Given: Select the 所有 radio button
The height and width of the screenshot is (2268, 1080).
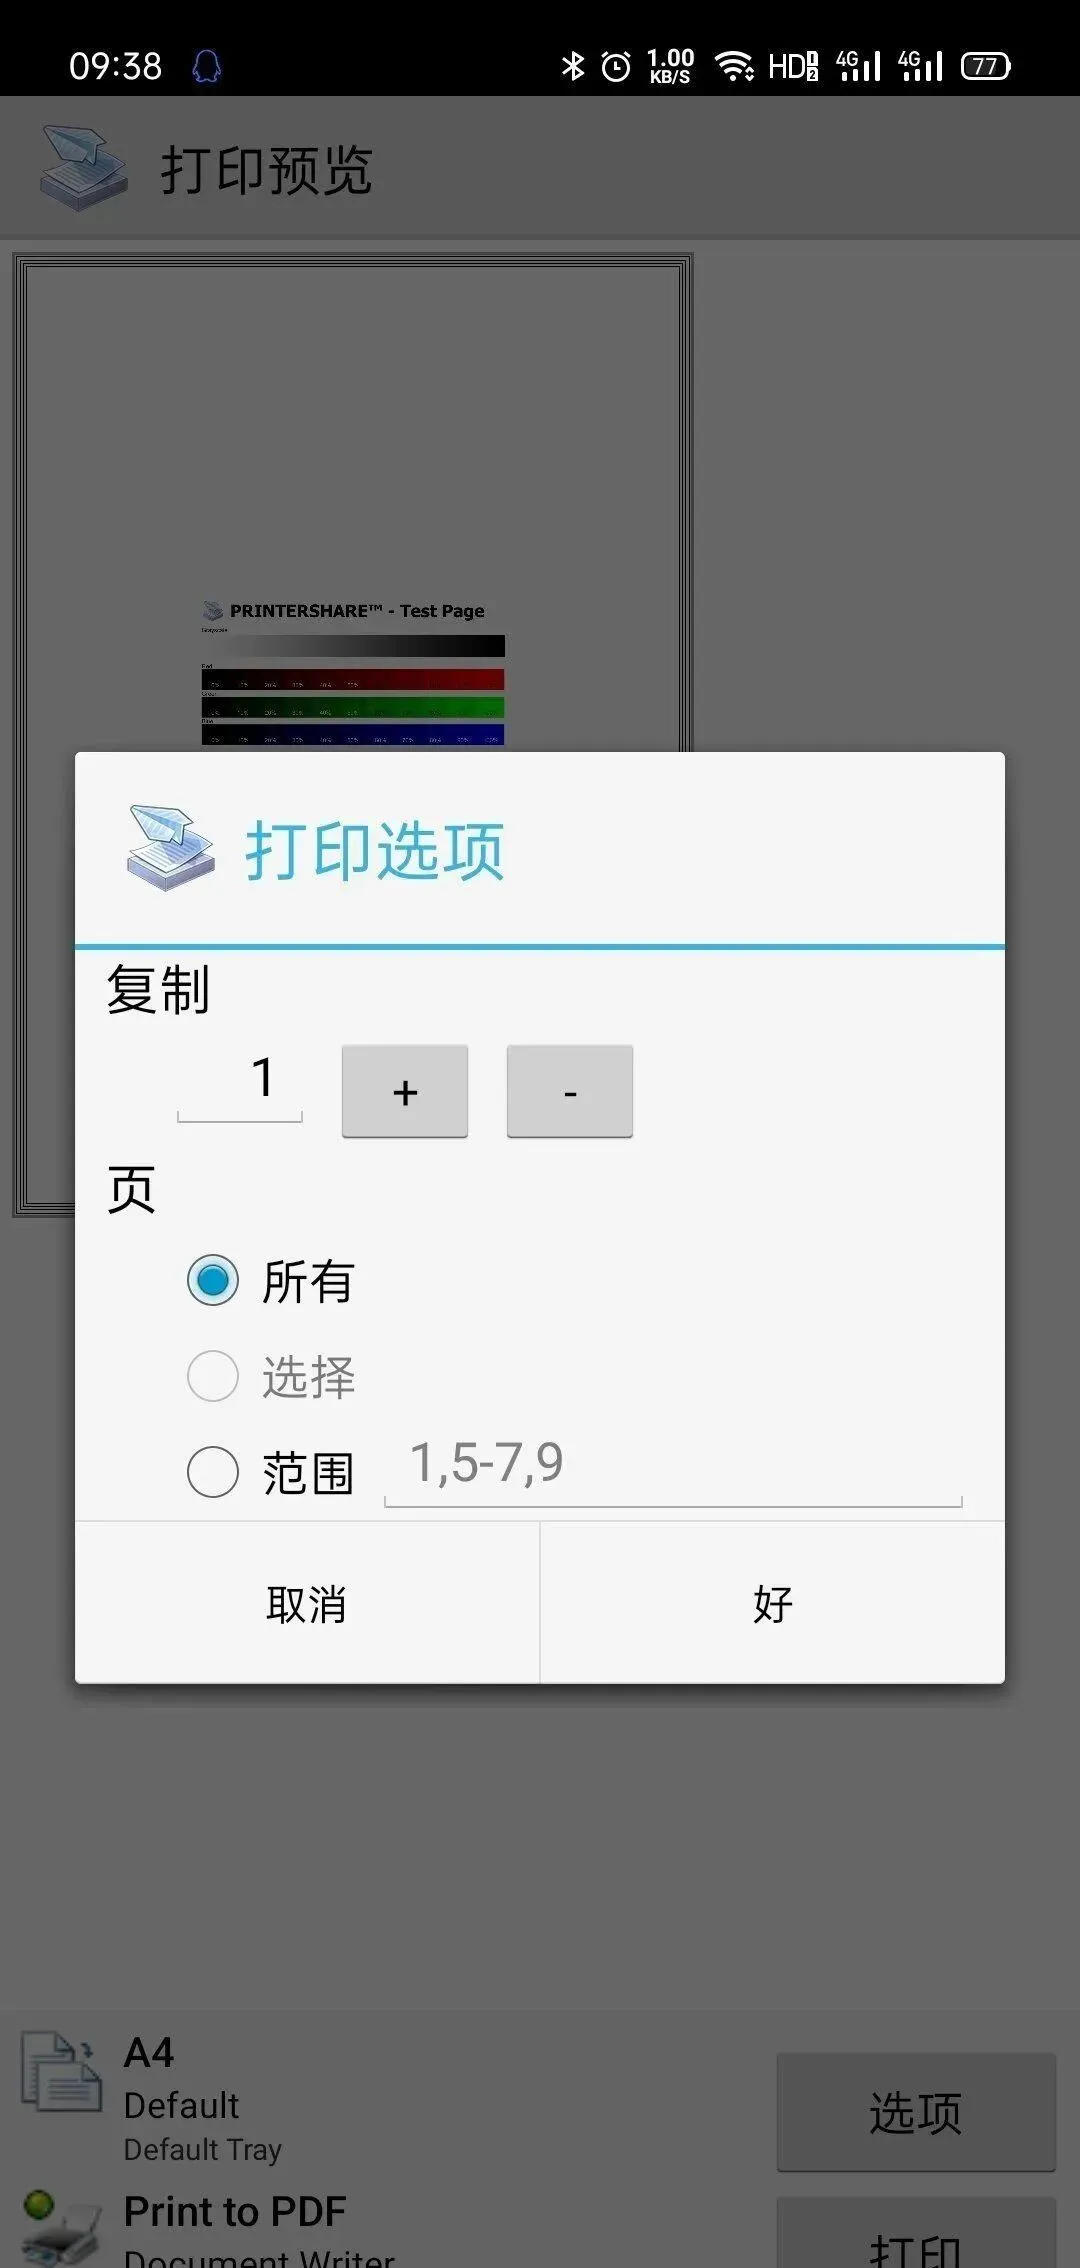Looking at the screenshot, I should (x=213, y=1280).
